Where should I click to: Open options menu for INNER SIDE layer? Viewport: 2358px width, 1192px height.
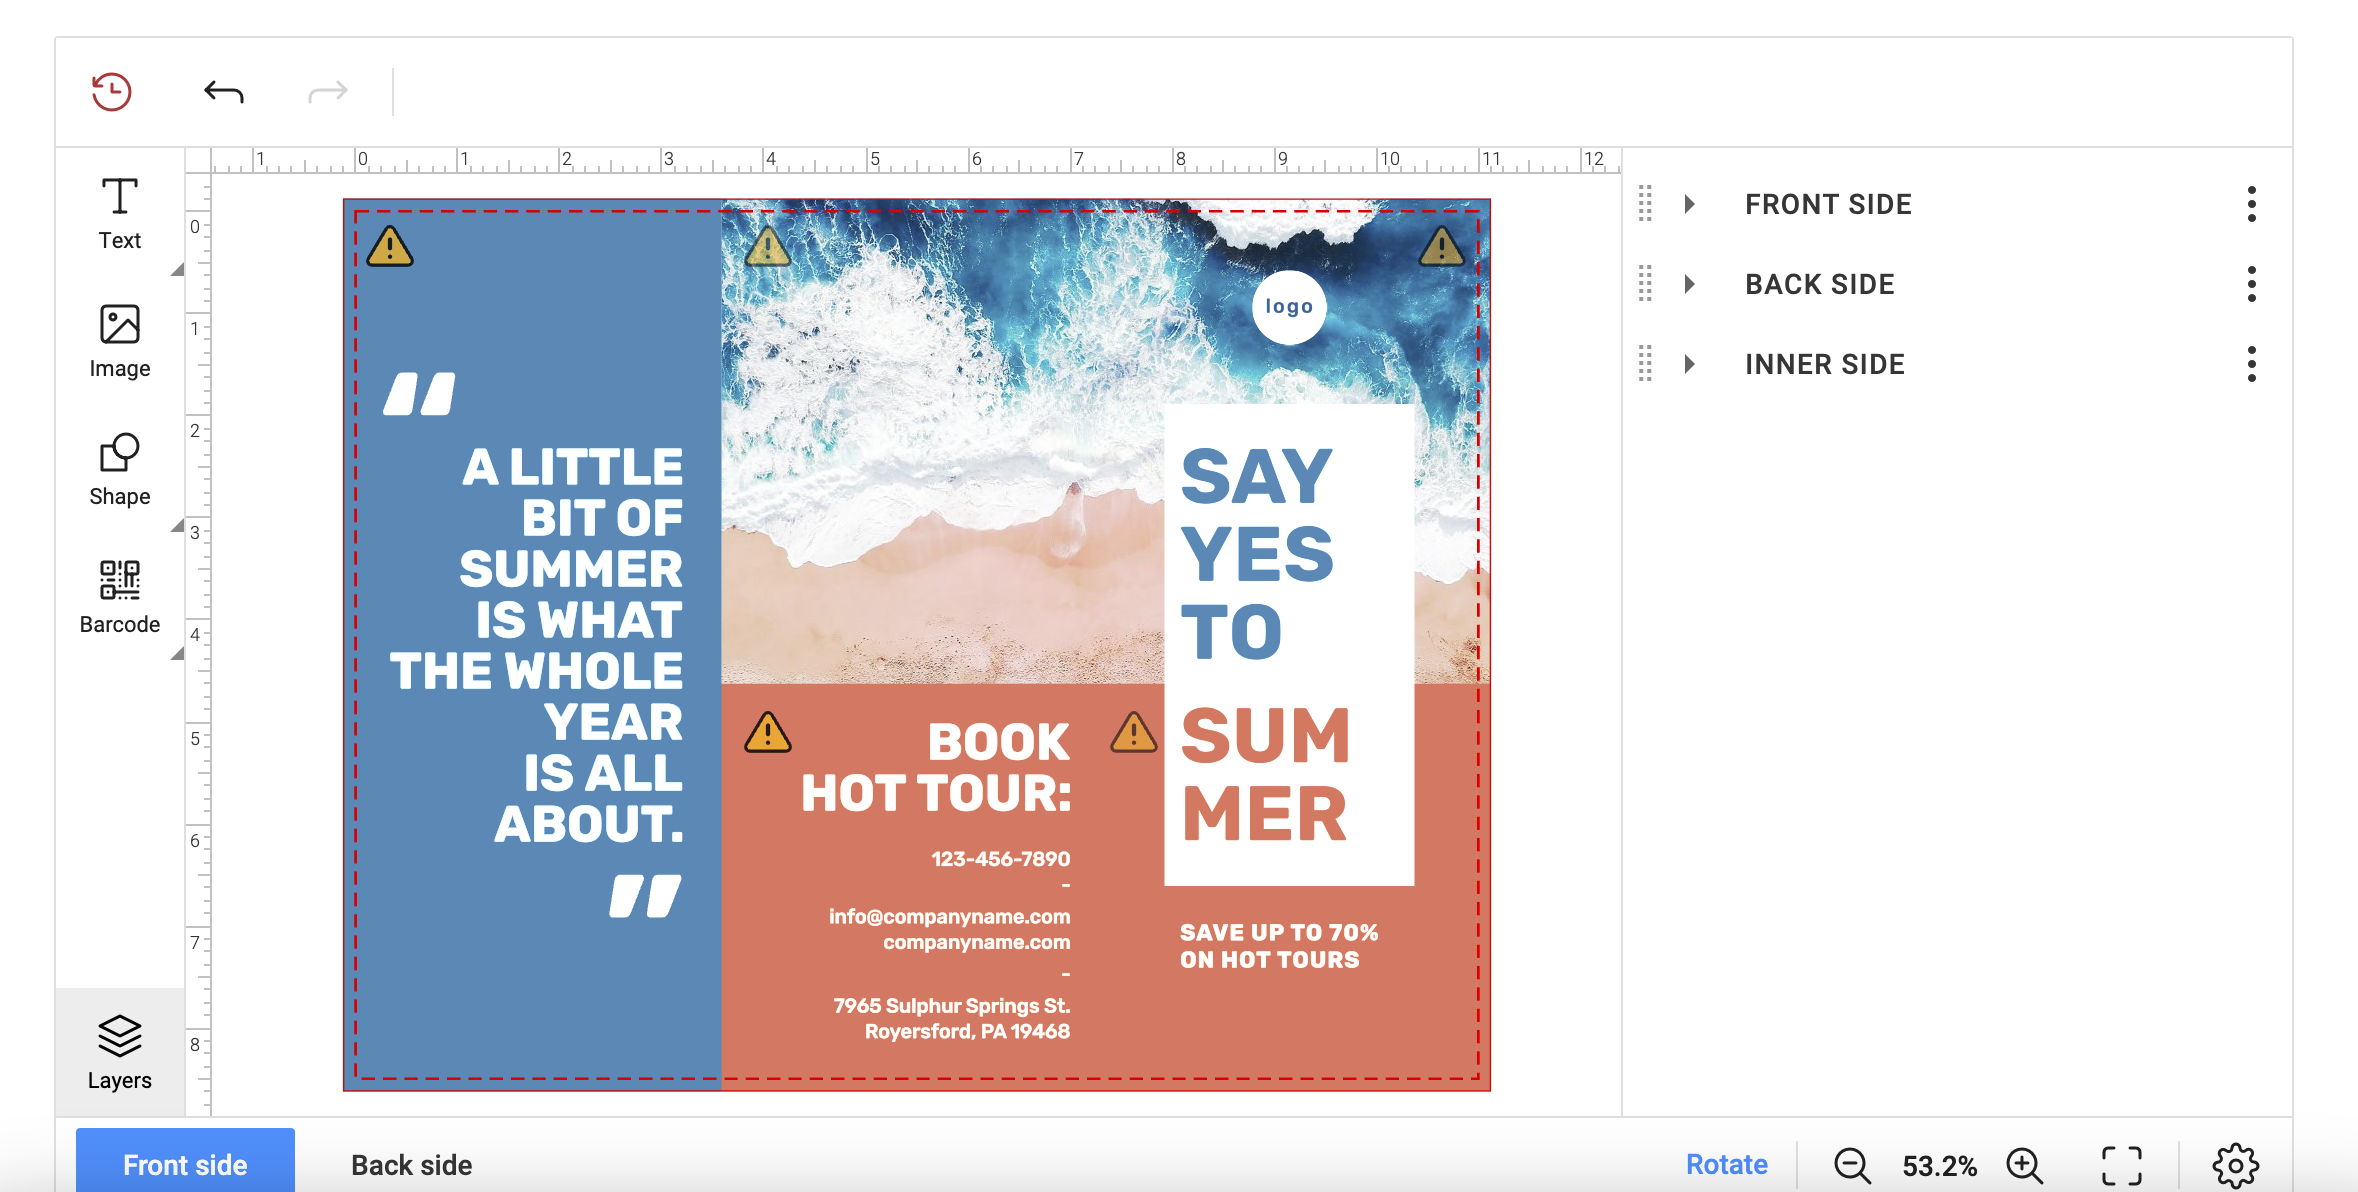click(2252, 364)
